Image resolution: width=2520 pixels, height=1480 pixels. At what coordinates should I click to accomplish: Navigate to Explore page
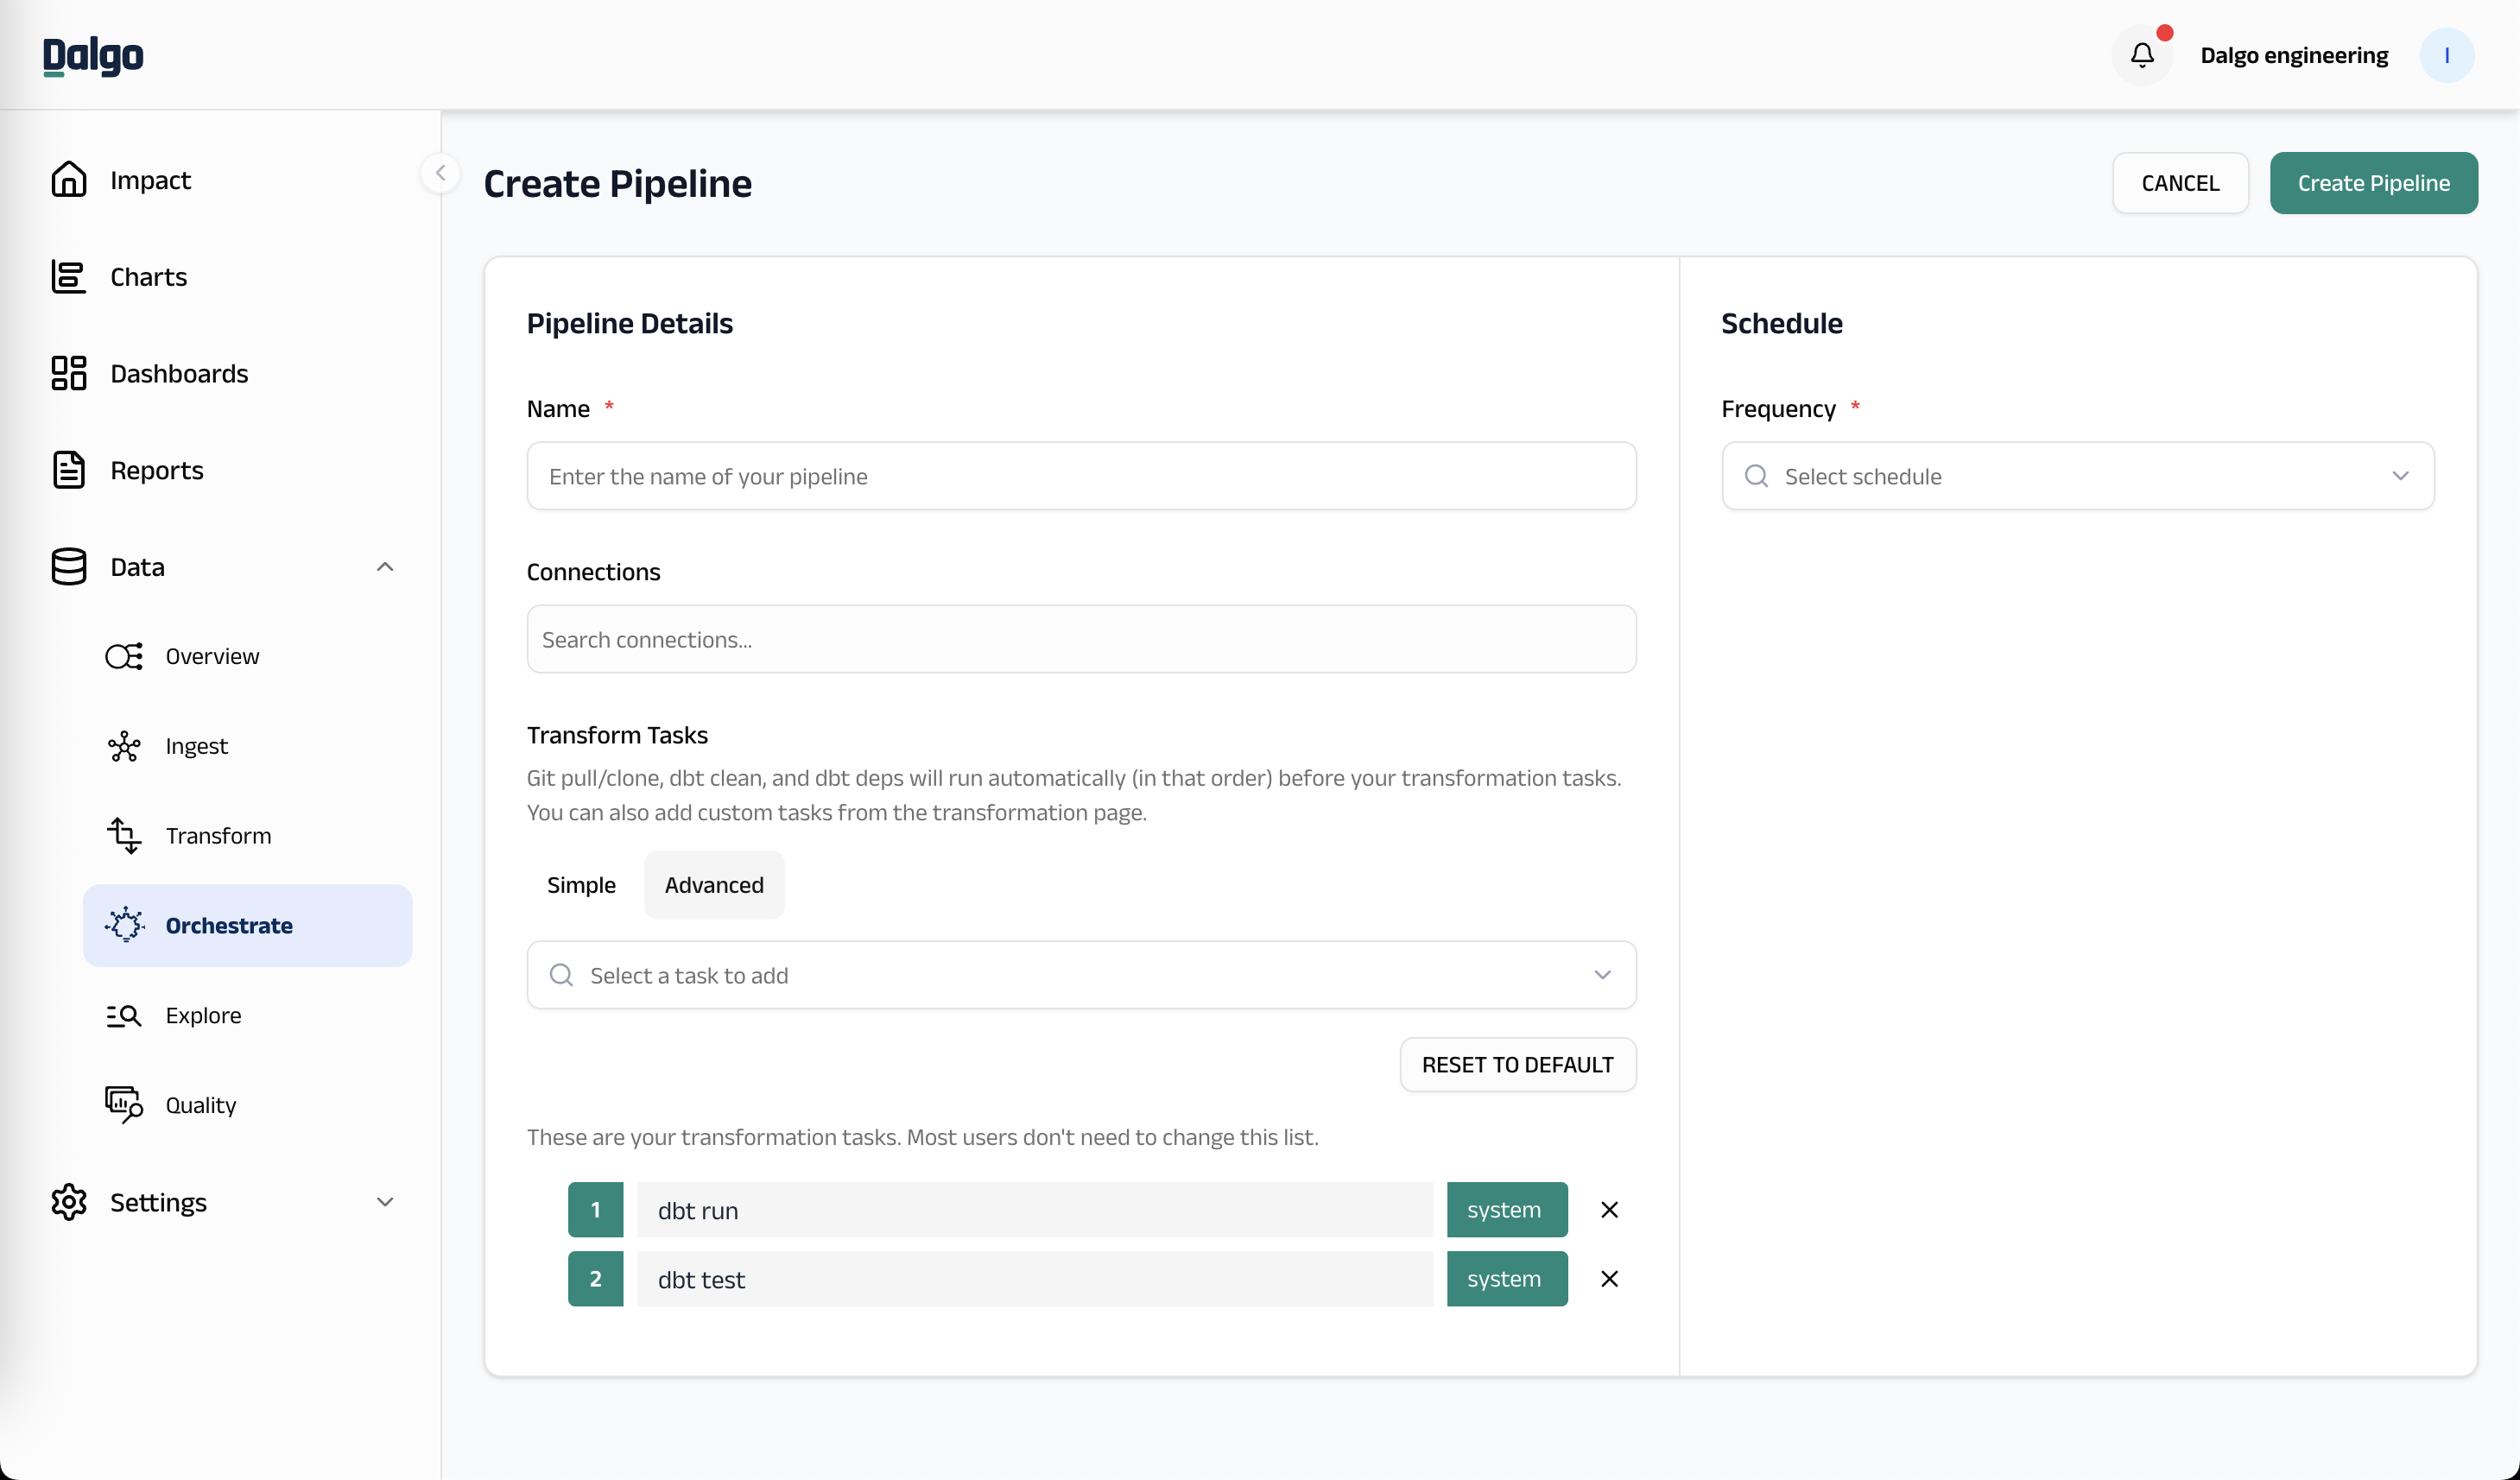[x=203, y=1015]
